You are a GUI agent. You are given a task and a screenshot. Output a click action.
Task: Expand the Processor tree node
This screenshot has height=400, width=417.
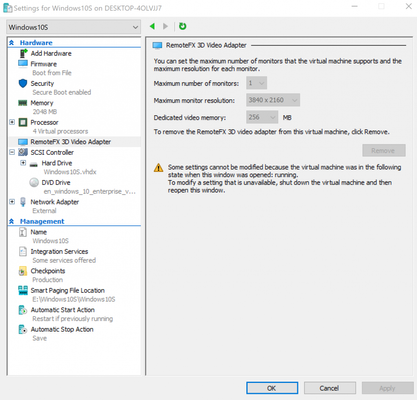(x=12, y=122)
